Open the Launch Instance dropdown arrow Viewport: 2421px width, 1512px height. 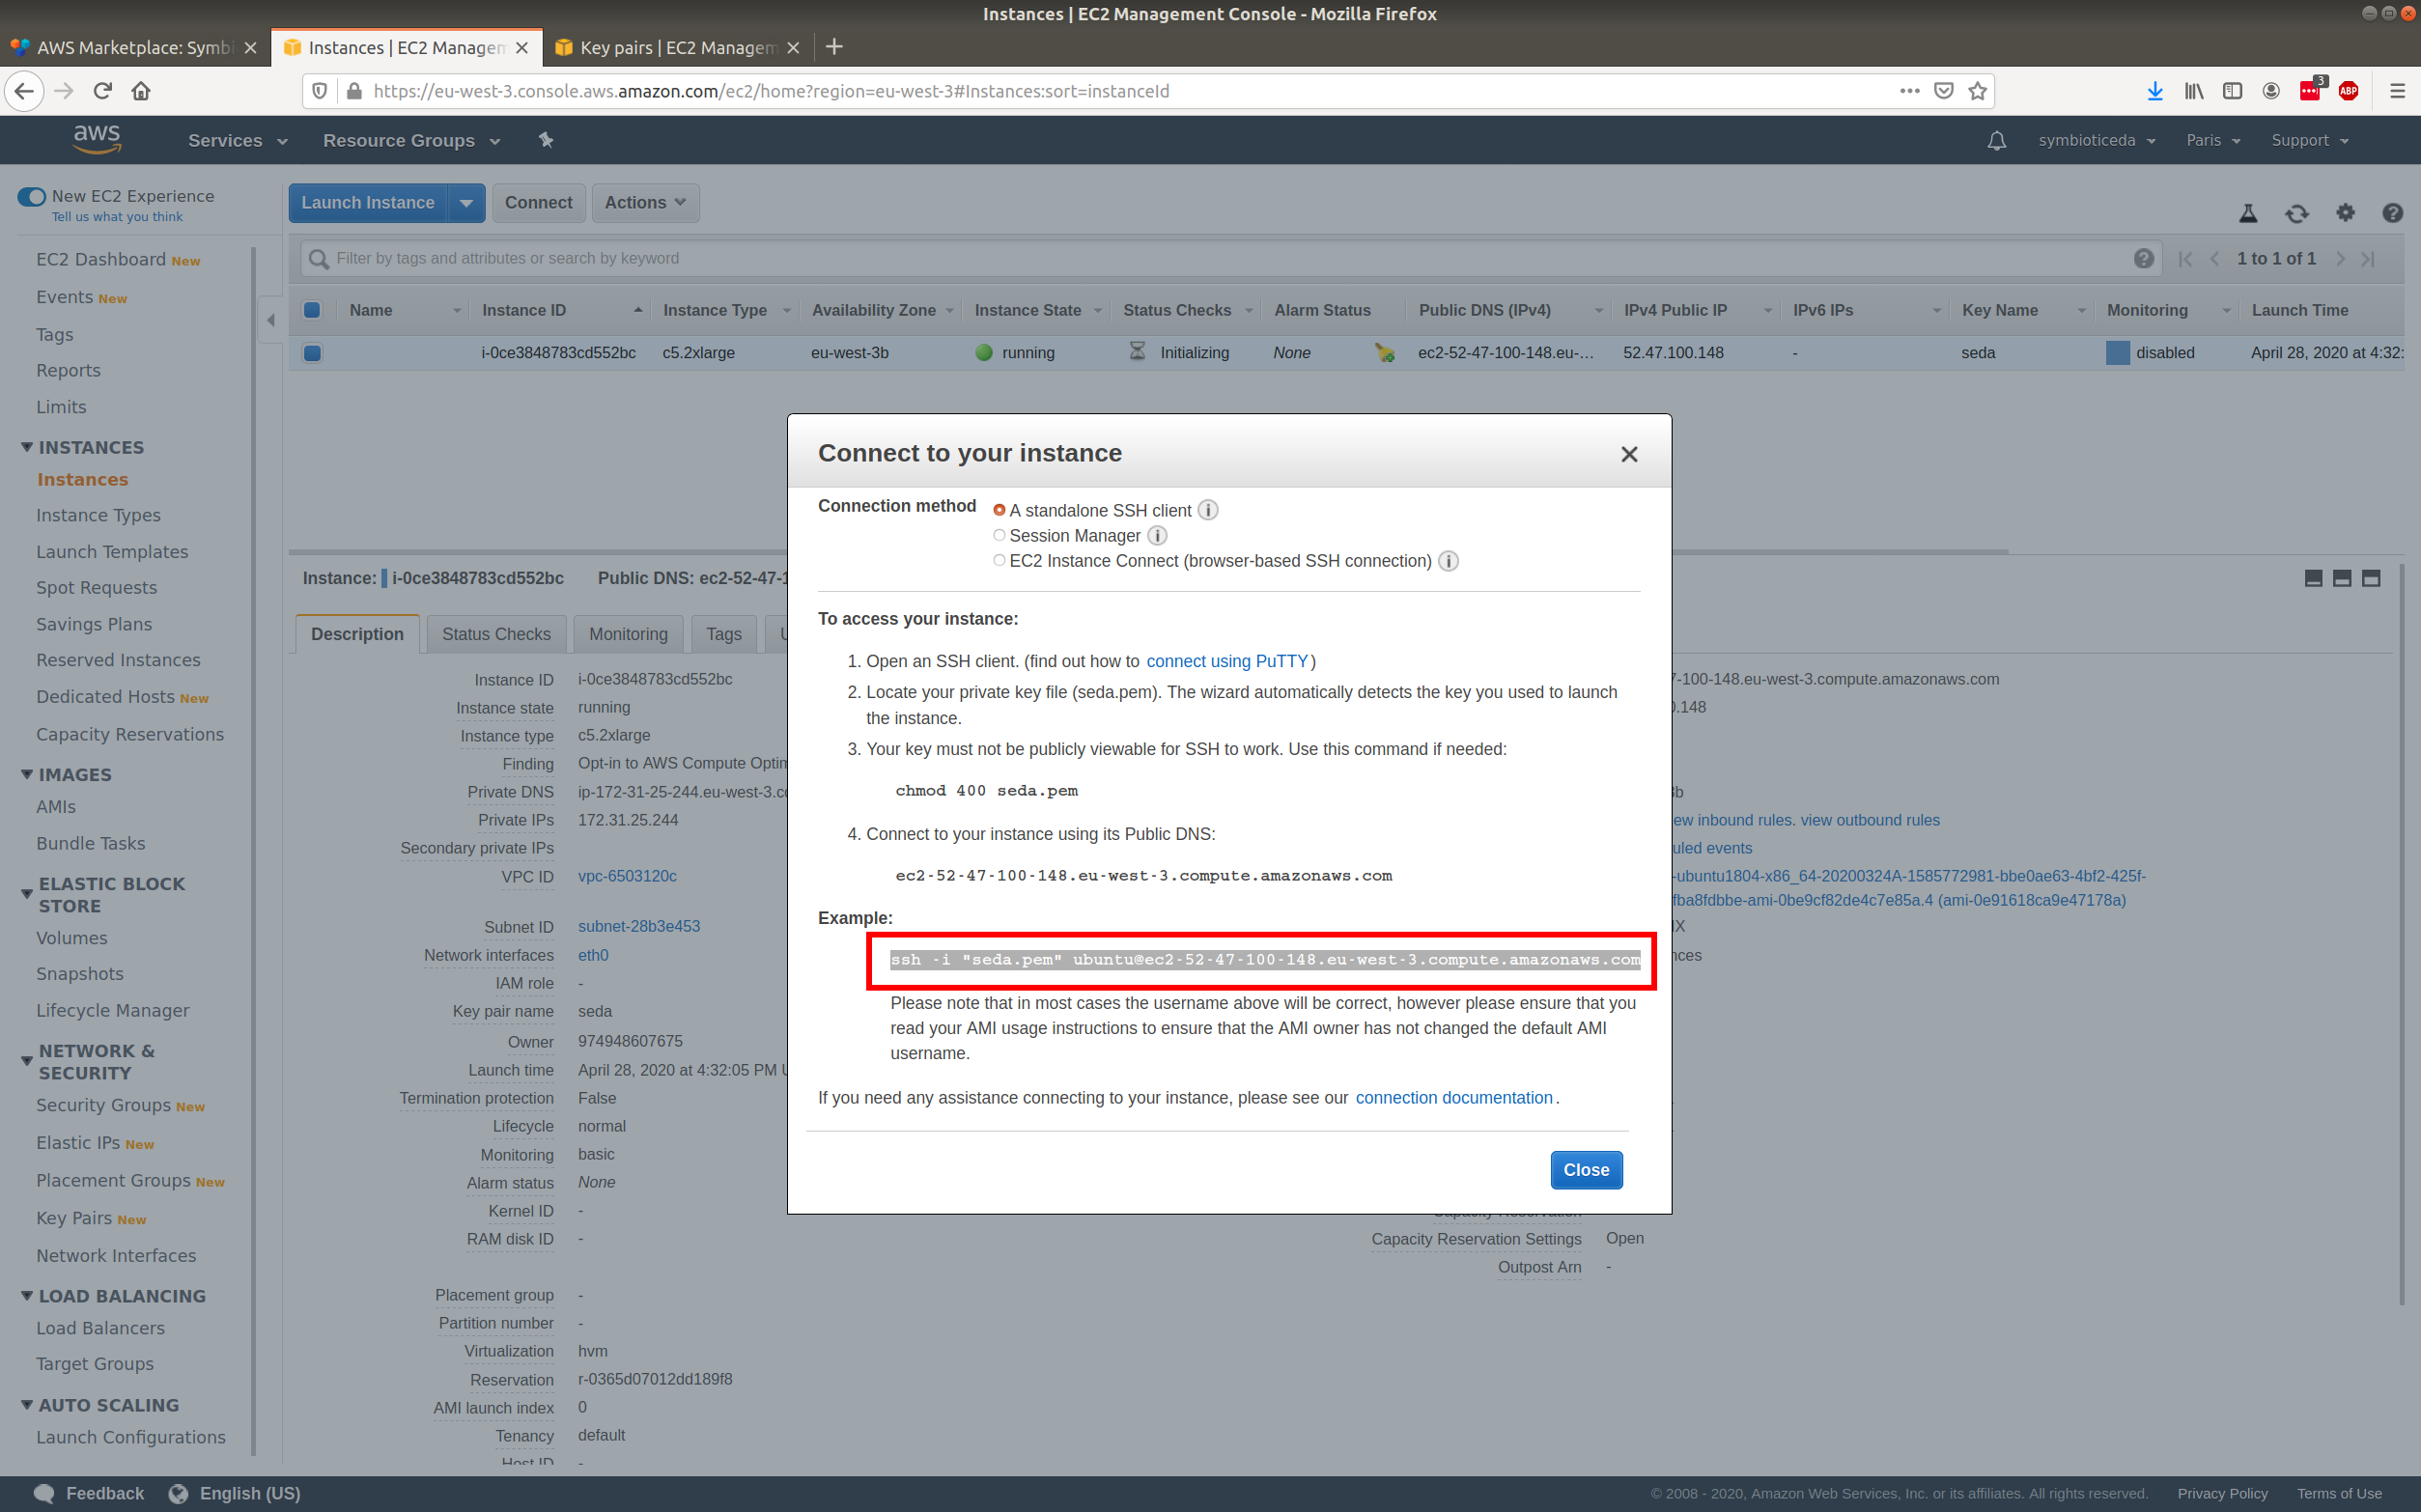pyautogui.click(x=466, y=203)
